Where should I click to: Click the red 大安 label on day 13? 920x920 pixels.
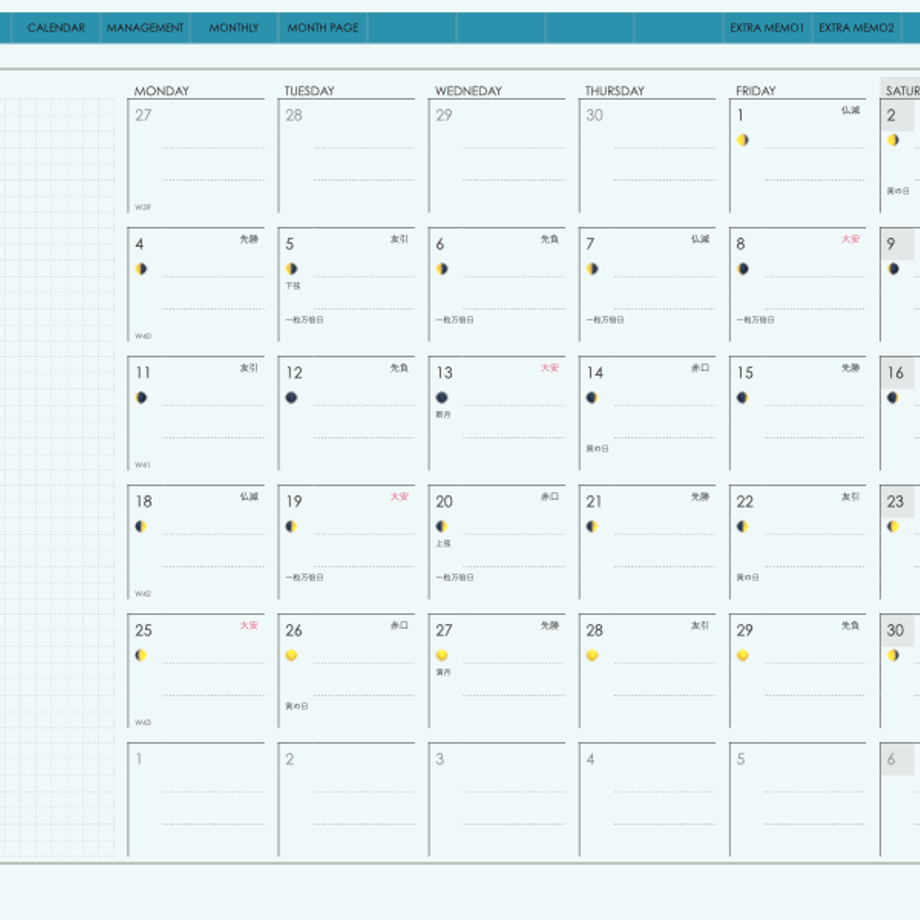click(550, 368)
